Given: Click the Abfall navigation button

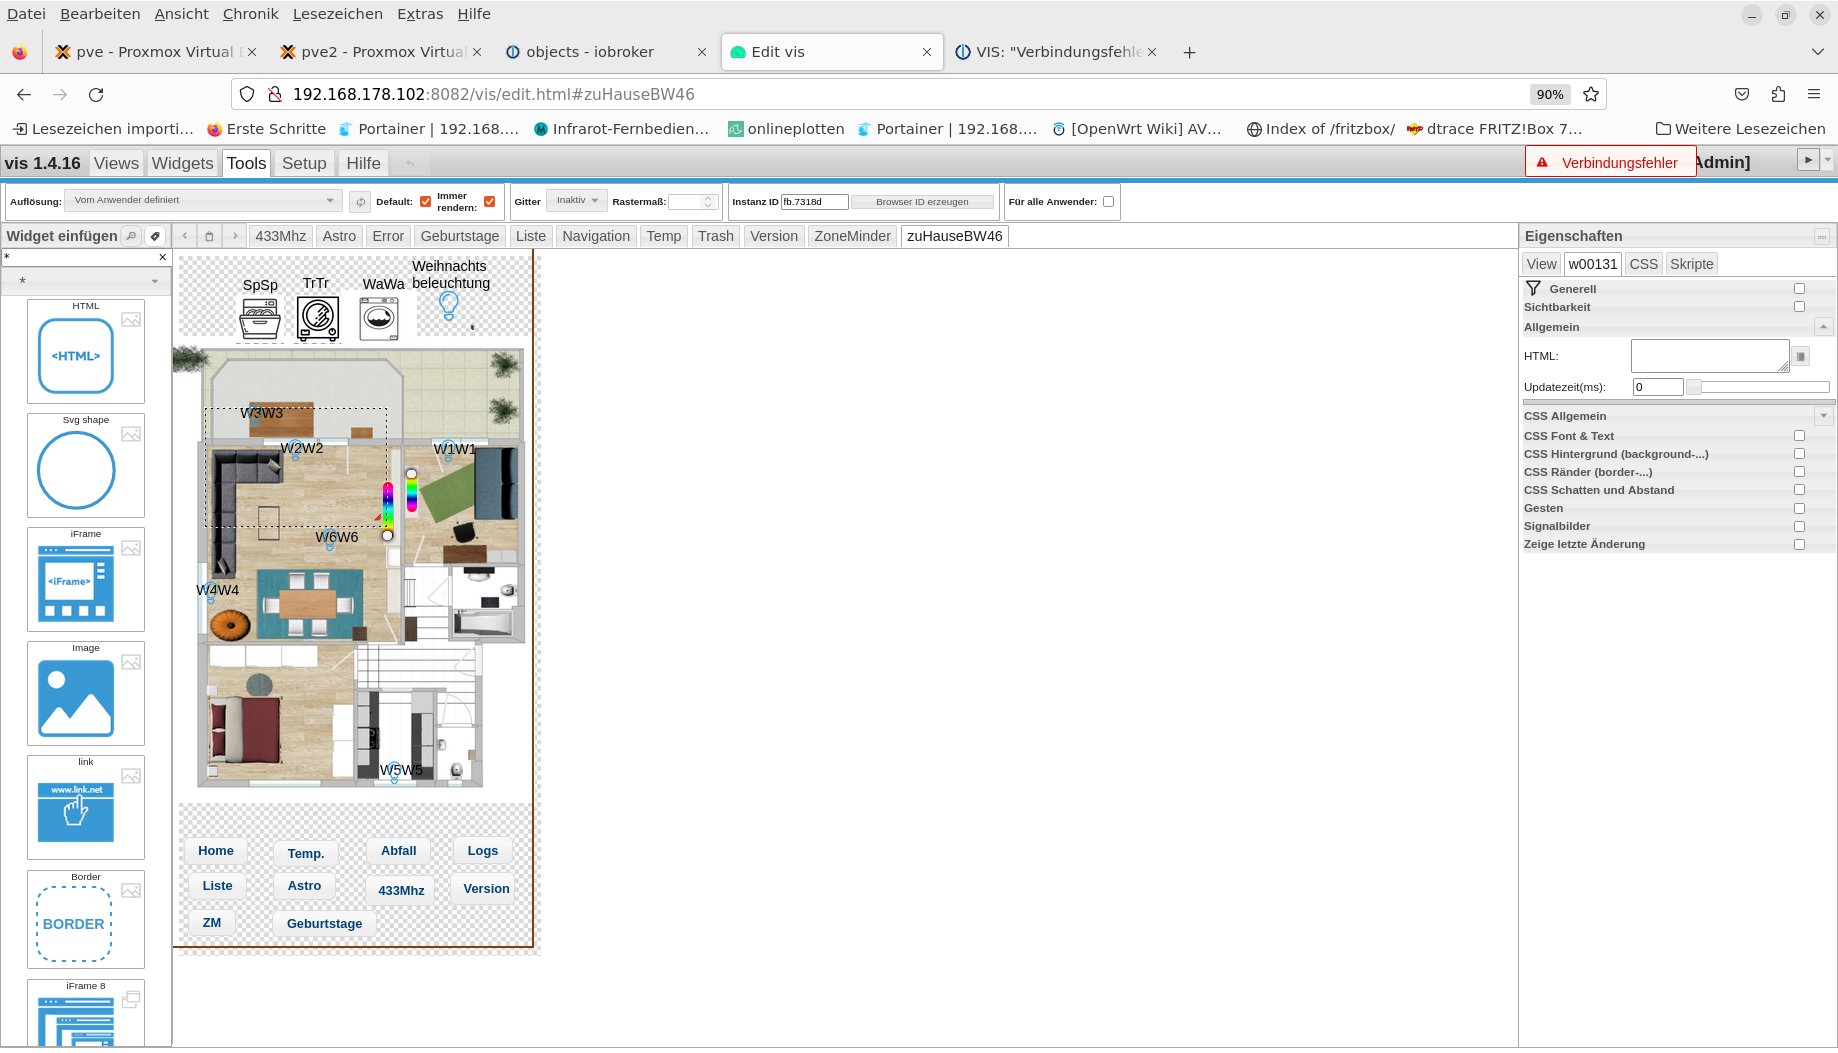Looking at the screenshot, I should click(398, 851).
